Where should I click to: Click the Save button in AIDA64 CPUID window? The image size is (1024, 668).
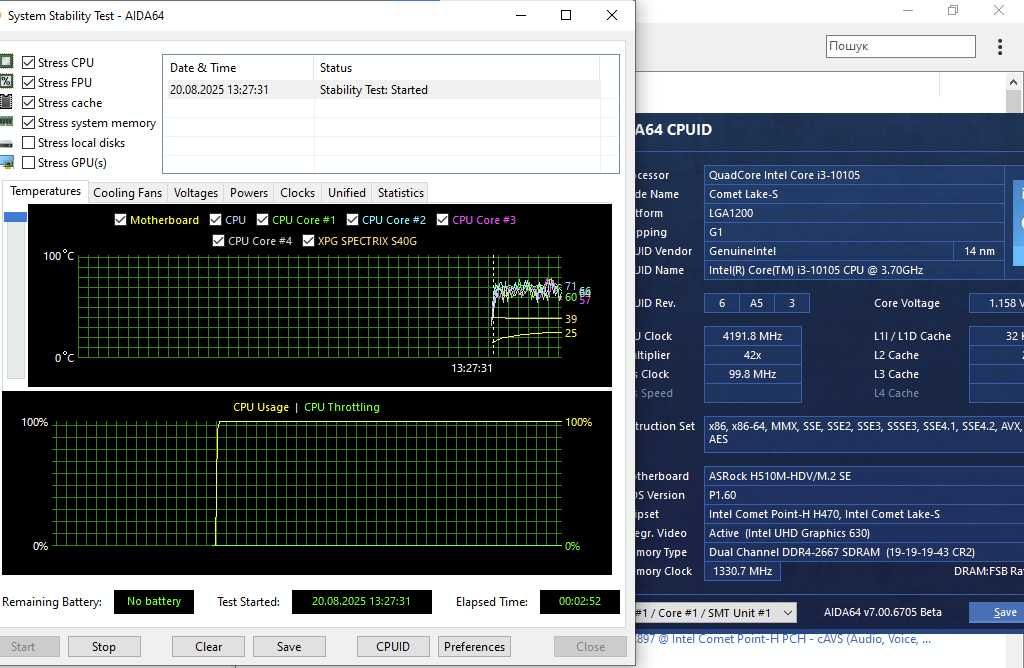[999, 612]
